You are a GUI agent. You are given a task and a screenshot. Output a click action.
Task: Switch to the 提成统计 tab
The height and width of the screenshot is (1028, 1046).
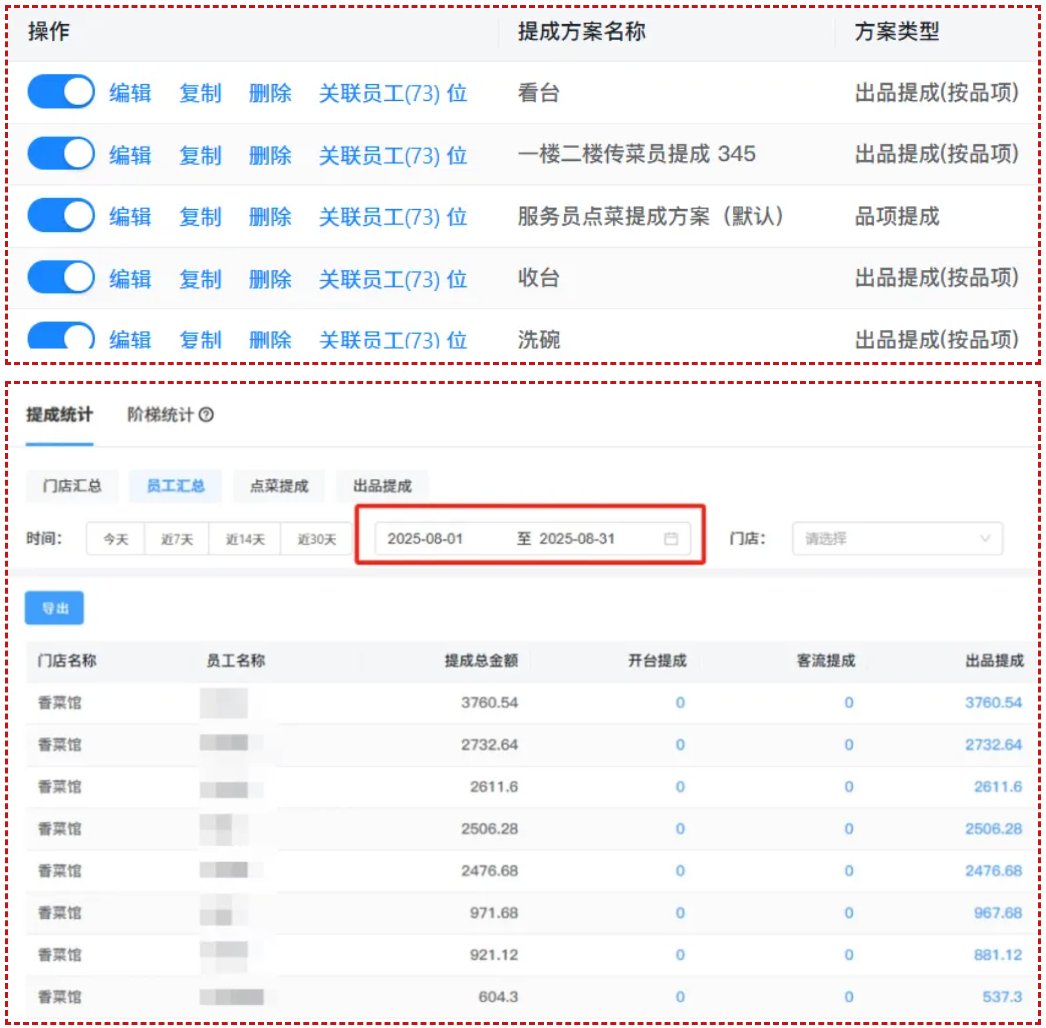[x=59, y=415]
